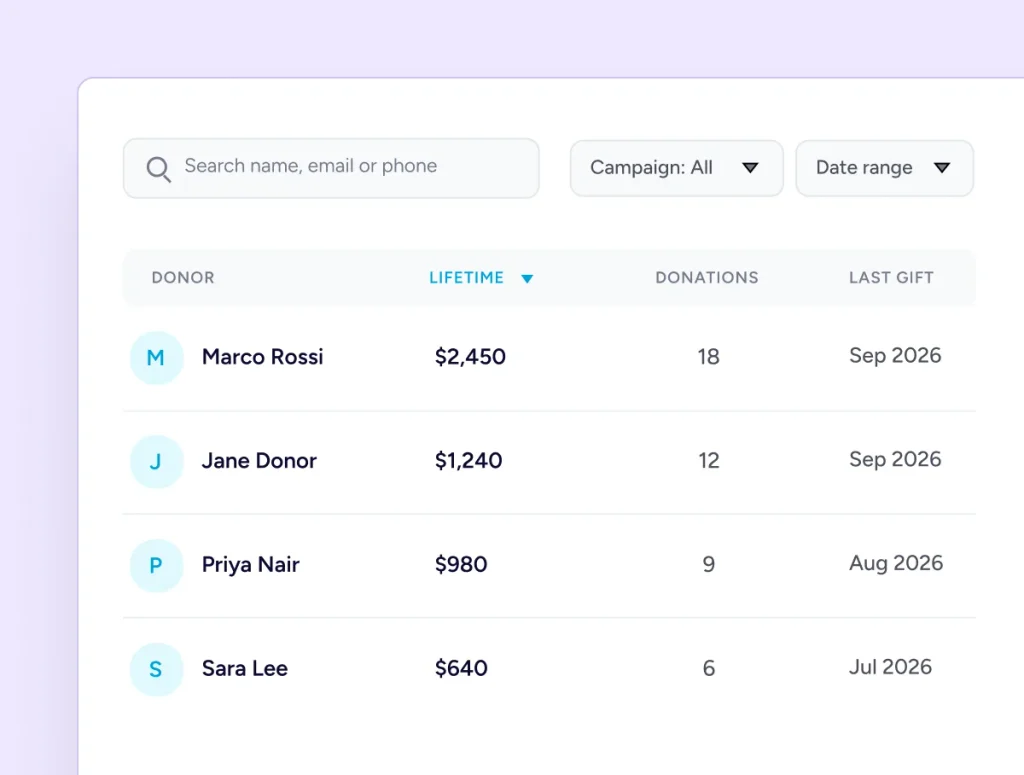This screenshot has width=1024, height=775.
Task: Sort by the DONOR column header
Action: (x=183, y=277)
